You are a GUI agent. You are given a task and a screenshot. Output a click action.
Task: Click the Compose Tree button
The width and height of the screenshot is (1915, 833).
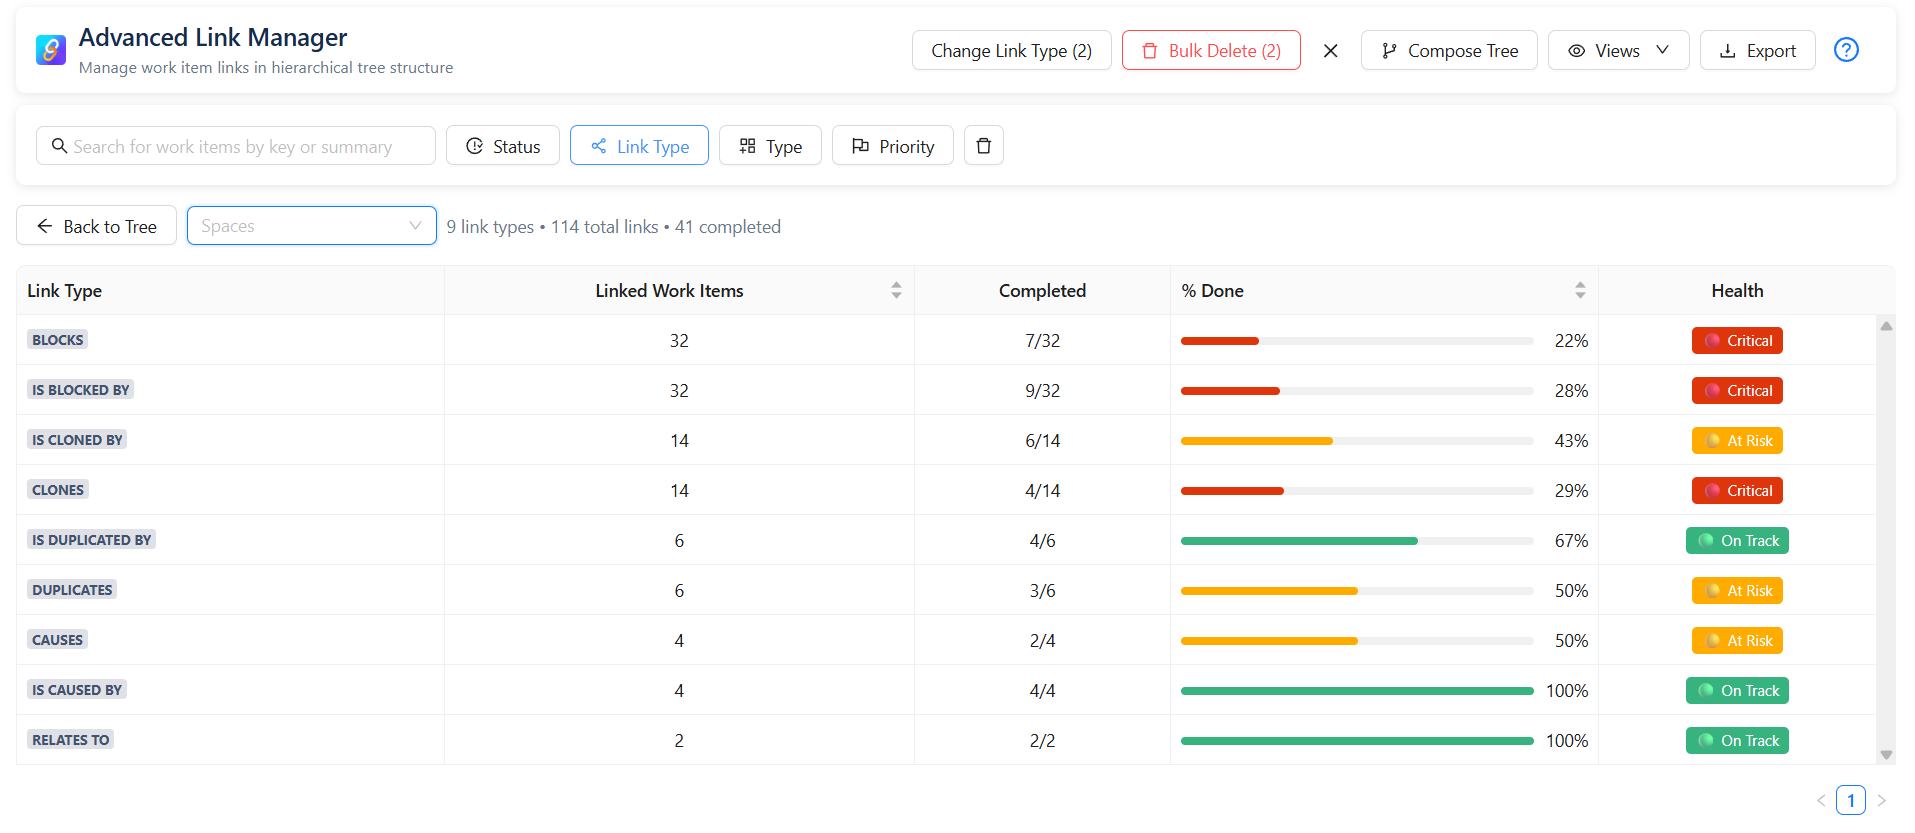coord(1448,51)
